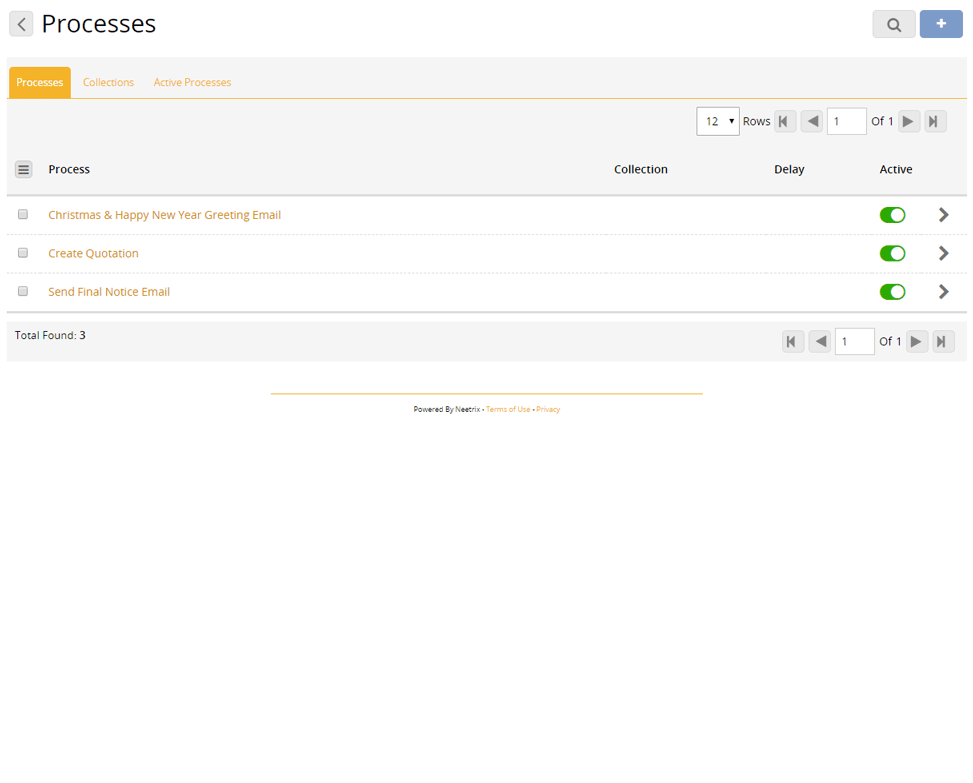Image resolution: width=973 pixels, height=783 pixels.
Task: Select the Processes tab
Action: point(40,83)
